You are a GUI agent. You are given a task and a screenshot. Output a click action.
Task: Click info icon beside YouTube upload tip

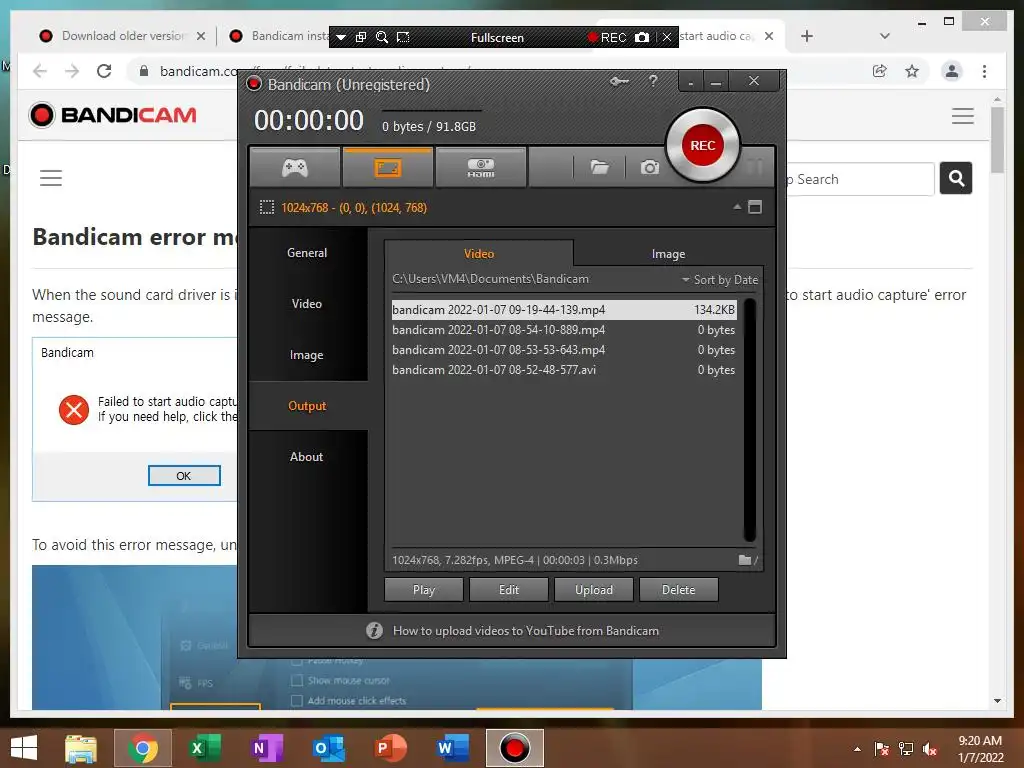pos(374,630)
